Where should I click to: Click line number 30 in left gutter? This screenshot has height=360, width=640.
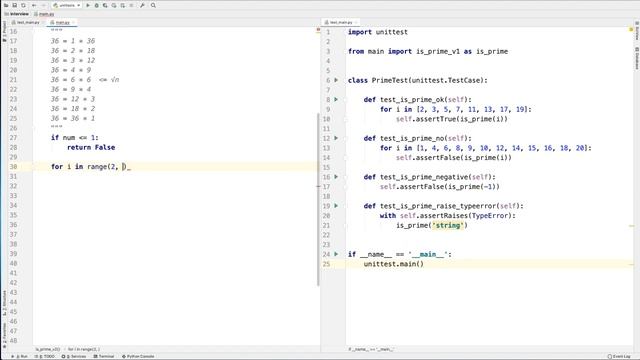(13, 167)
